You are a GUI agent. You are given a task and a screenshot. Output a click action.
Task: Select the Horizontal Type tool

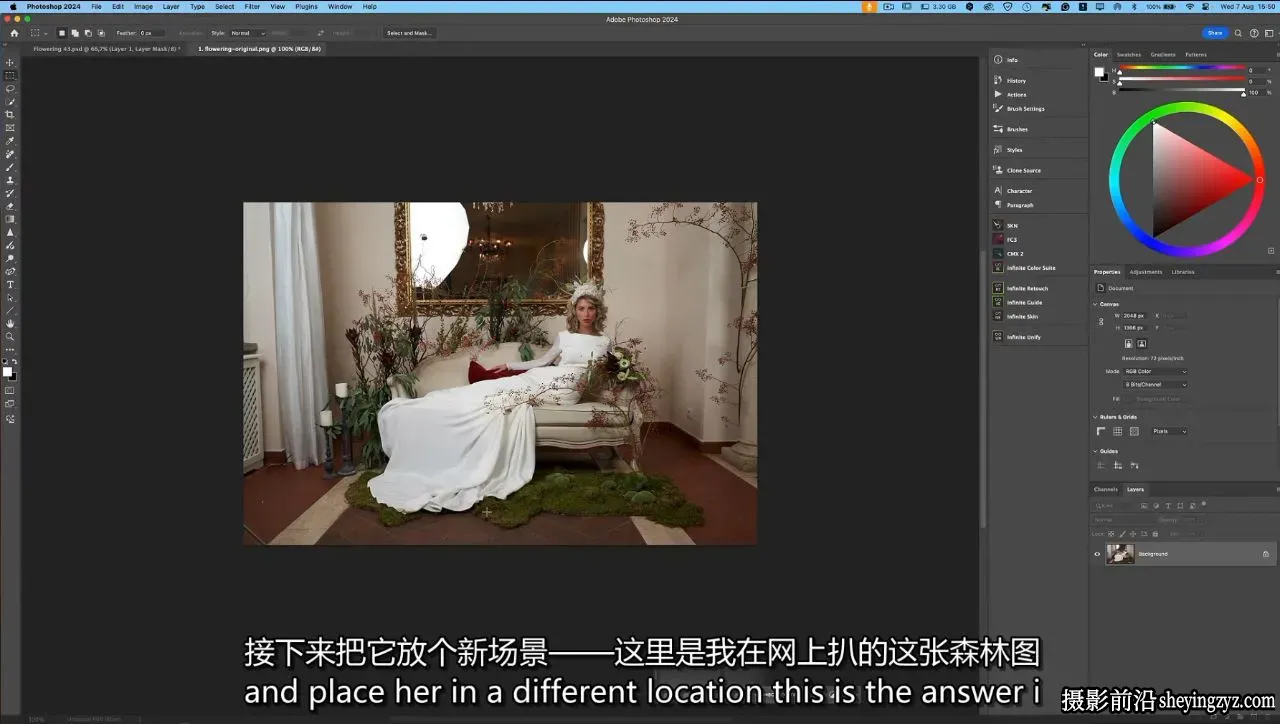pyautogui.click(x=10, y=285)
